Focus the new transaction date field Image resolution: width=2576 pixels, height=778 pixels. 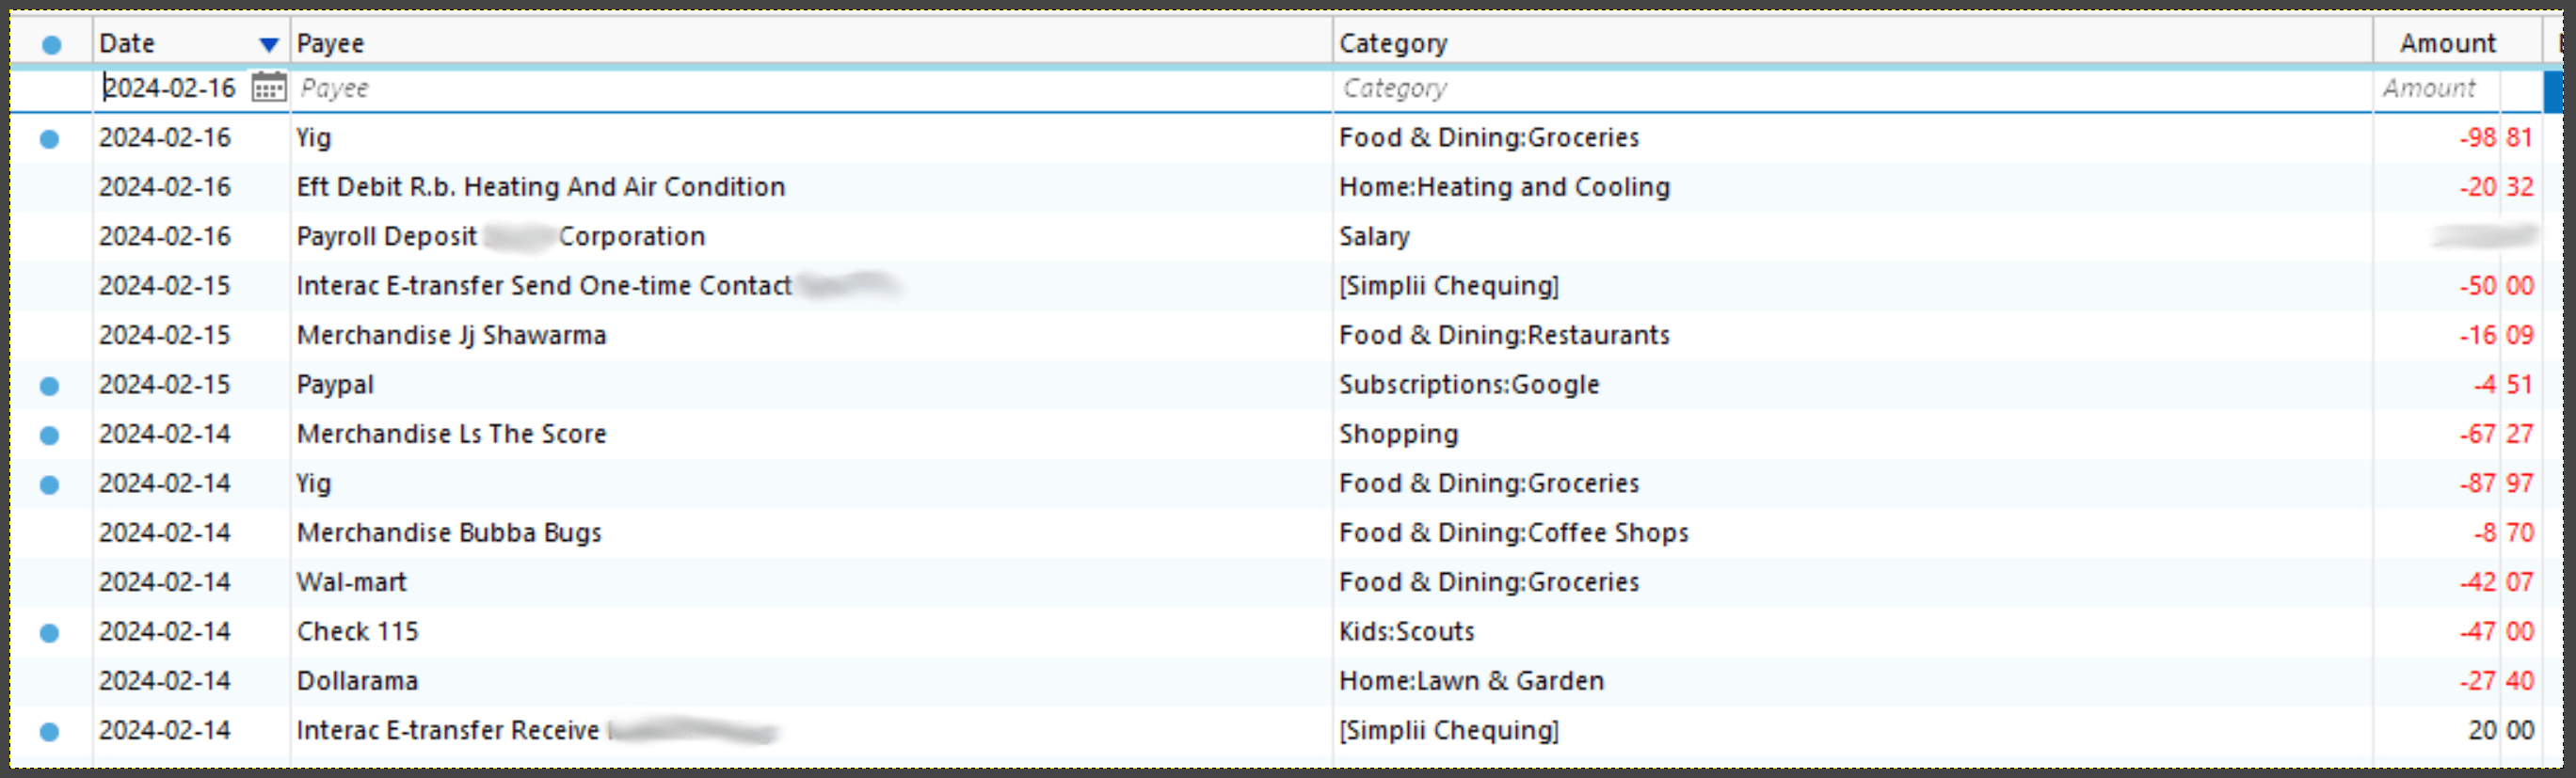[x=172, y=88]
